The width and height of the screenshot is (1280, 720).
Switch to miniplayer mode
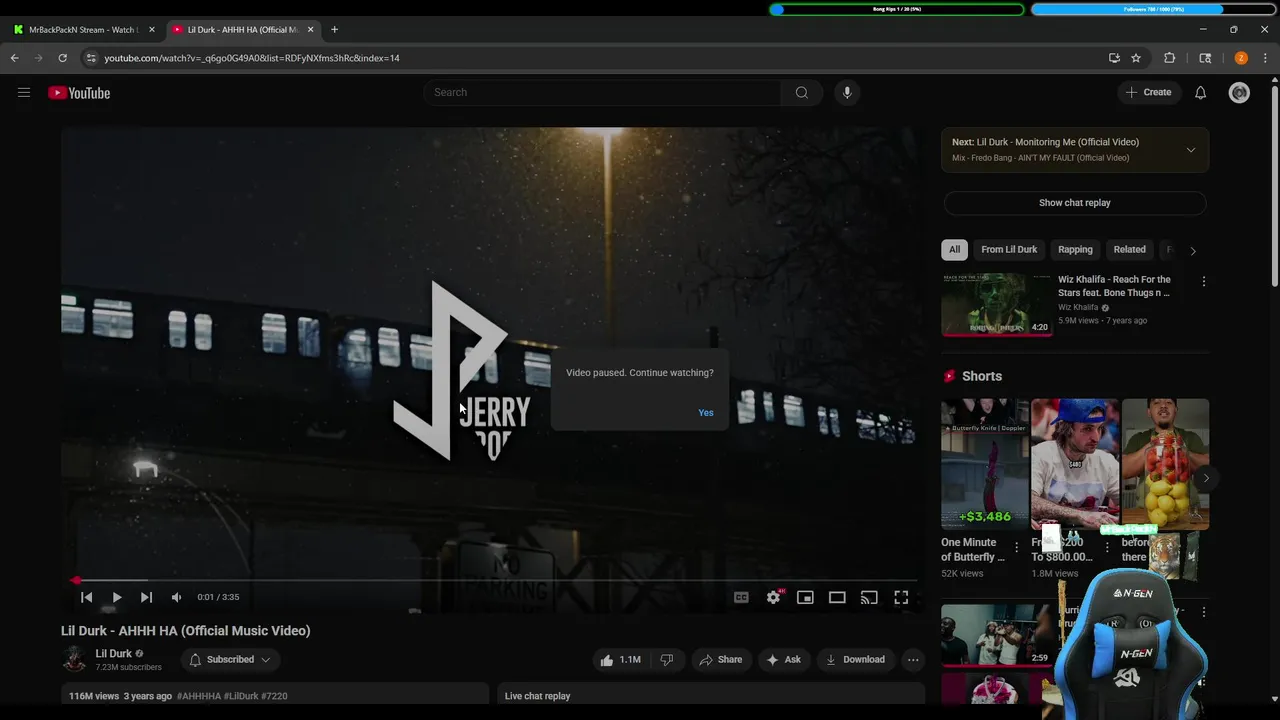(805, 597)
